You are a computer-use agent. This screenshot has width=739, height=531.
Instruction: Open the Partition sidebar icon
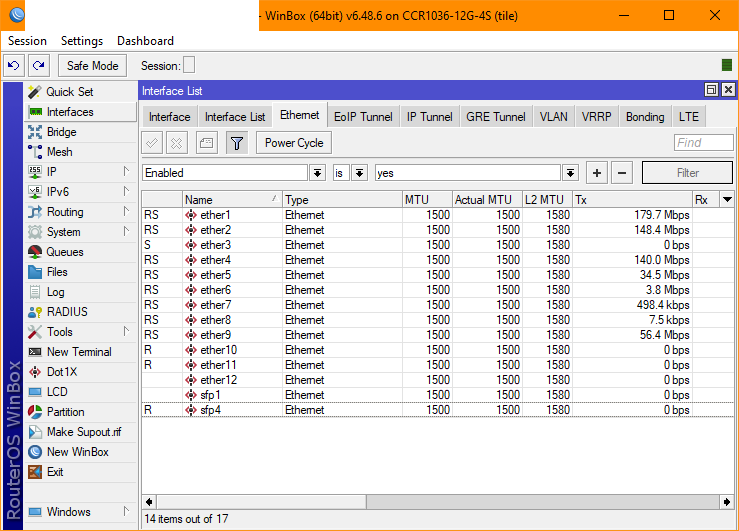pos(35,412)
